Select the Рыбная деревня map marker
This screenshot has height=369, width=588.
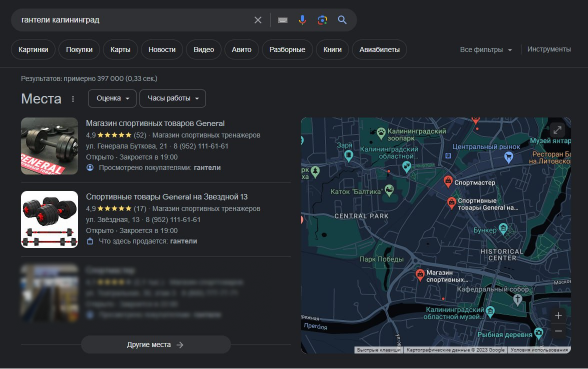pyautogui.click(x=538, y=333)
